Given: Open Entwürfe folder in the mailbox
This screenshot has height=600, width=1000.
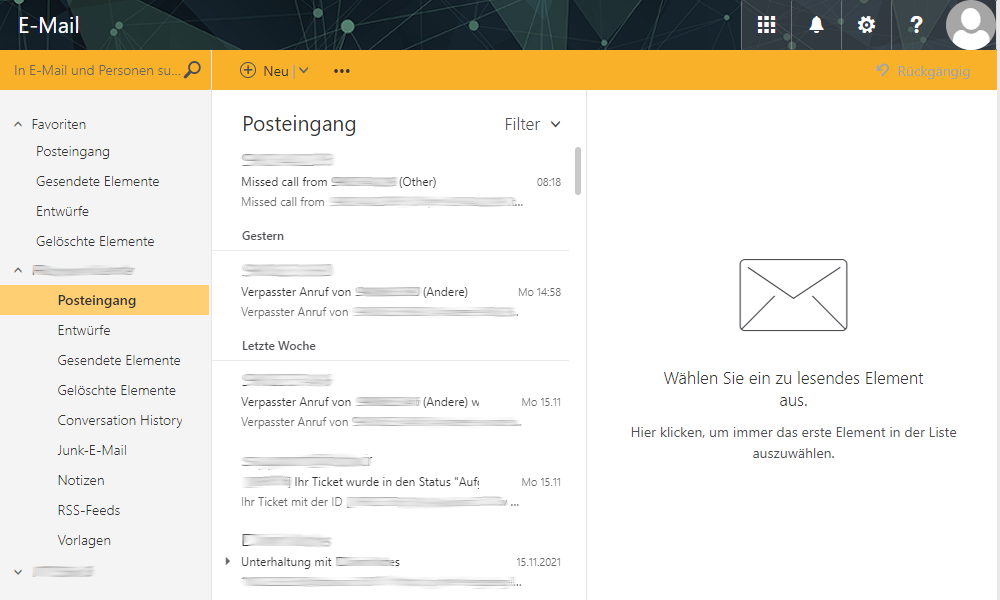Looking at the screenshot, I should 84,330.
